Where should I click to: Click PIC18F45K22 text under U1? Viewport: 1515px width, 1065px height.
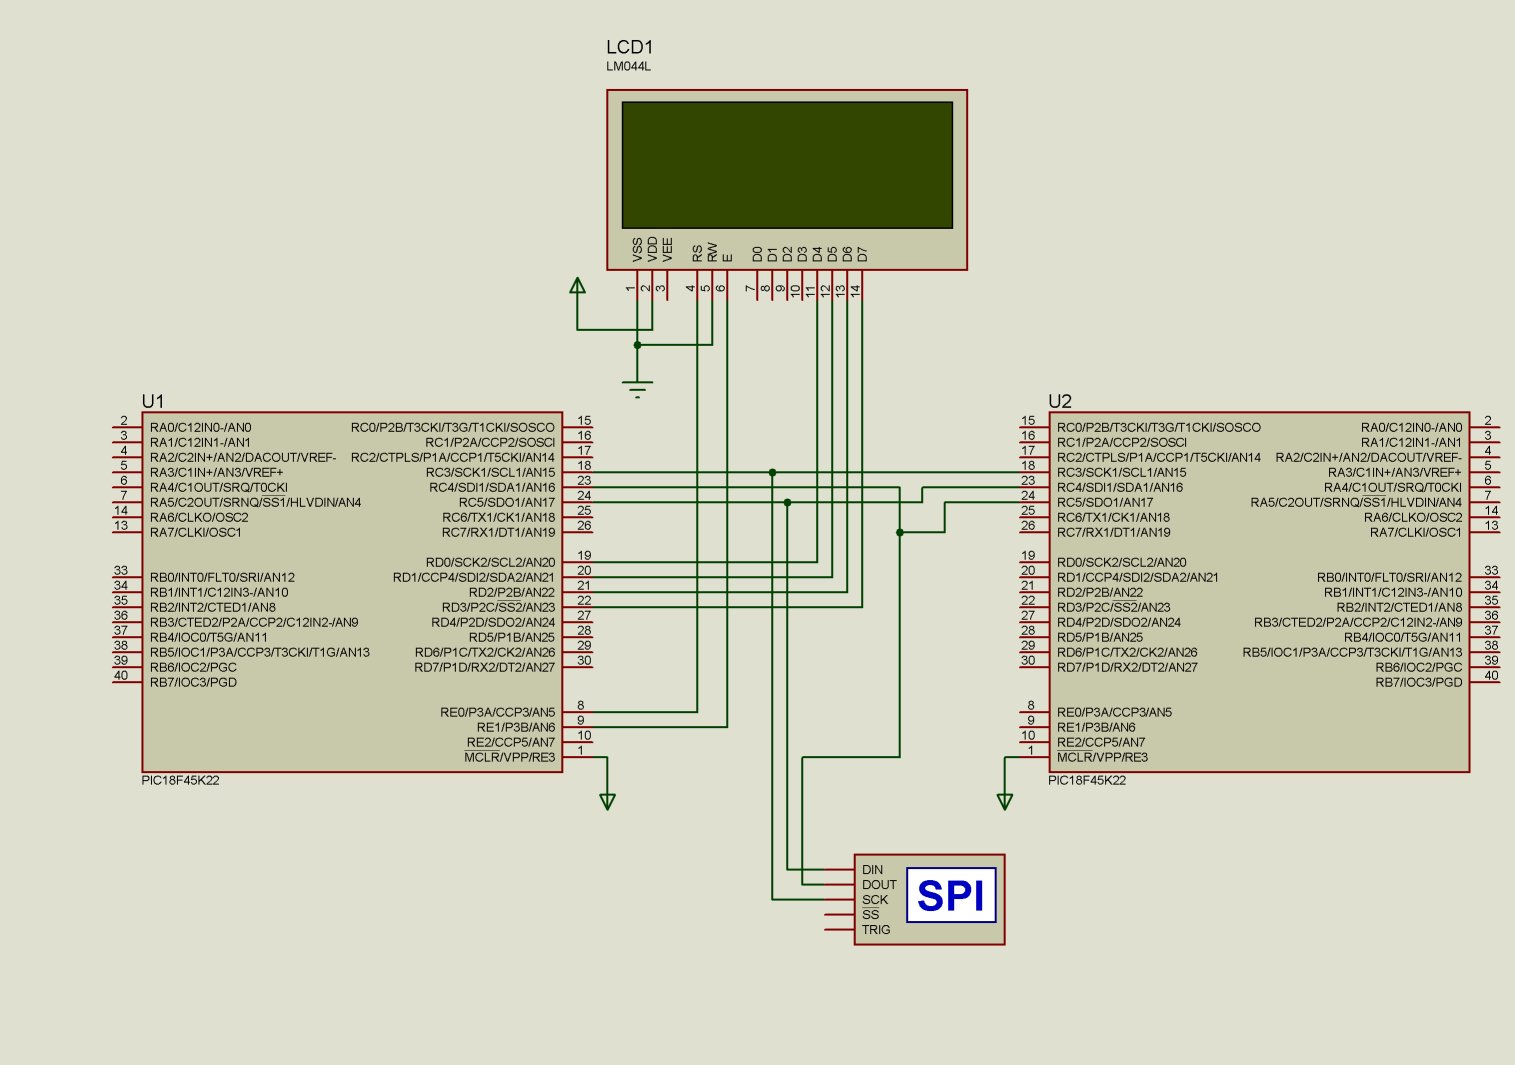point(181,780)
